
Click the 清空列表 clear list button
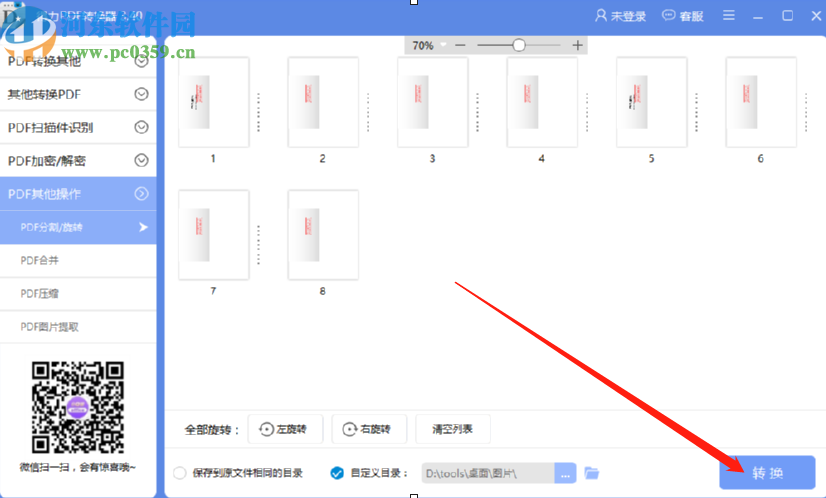point(453,429)
